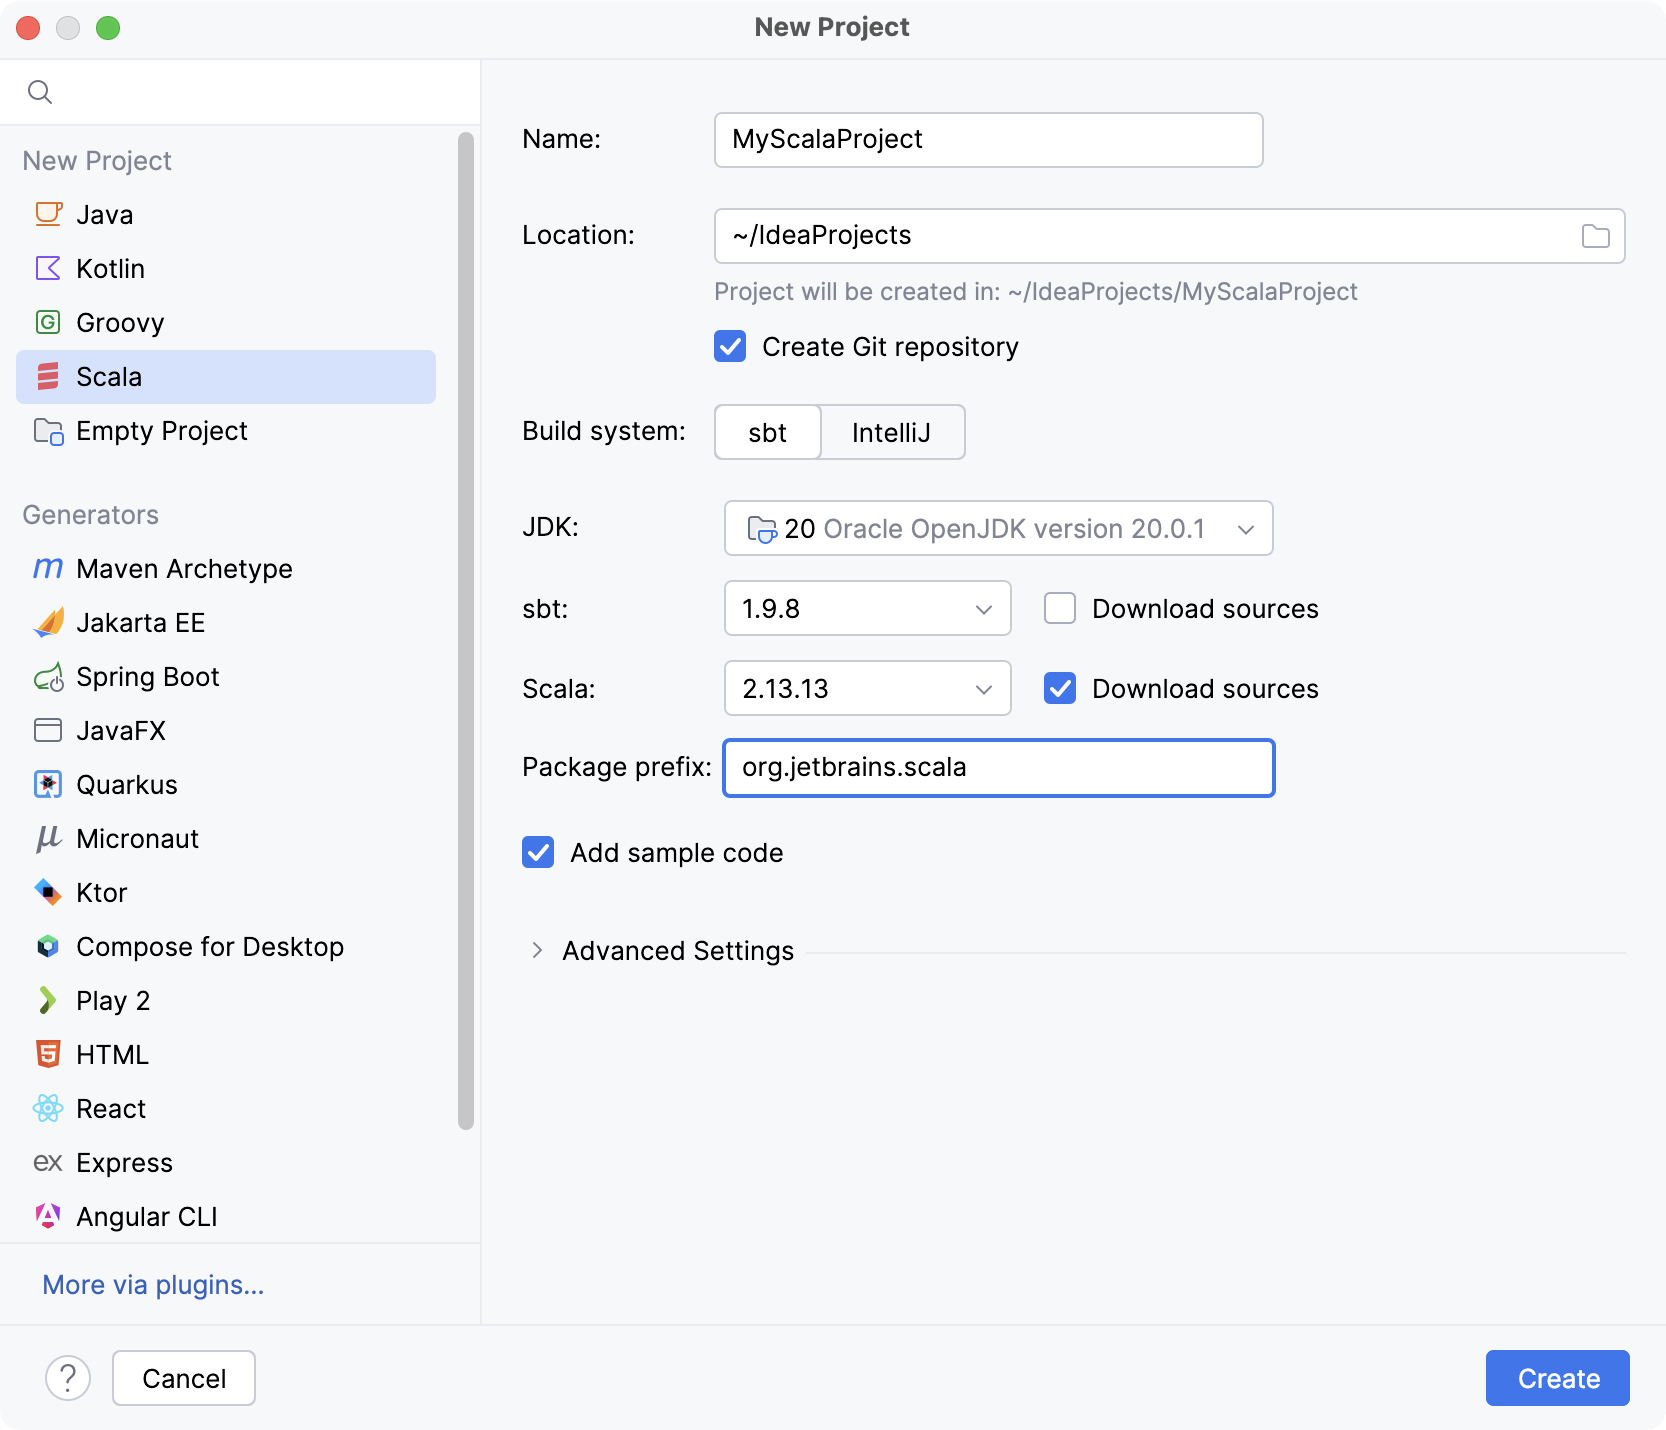Image resolution: width=1666 pixels, height=1430 pixels.
Task: Click the project Name text field
Action: pos(988,140)
